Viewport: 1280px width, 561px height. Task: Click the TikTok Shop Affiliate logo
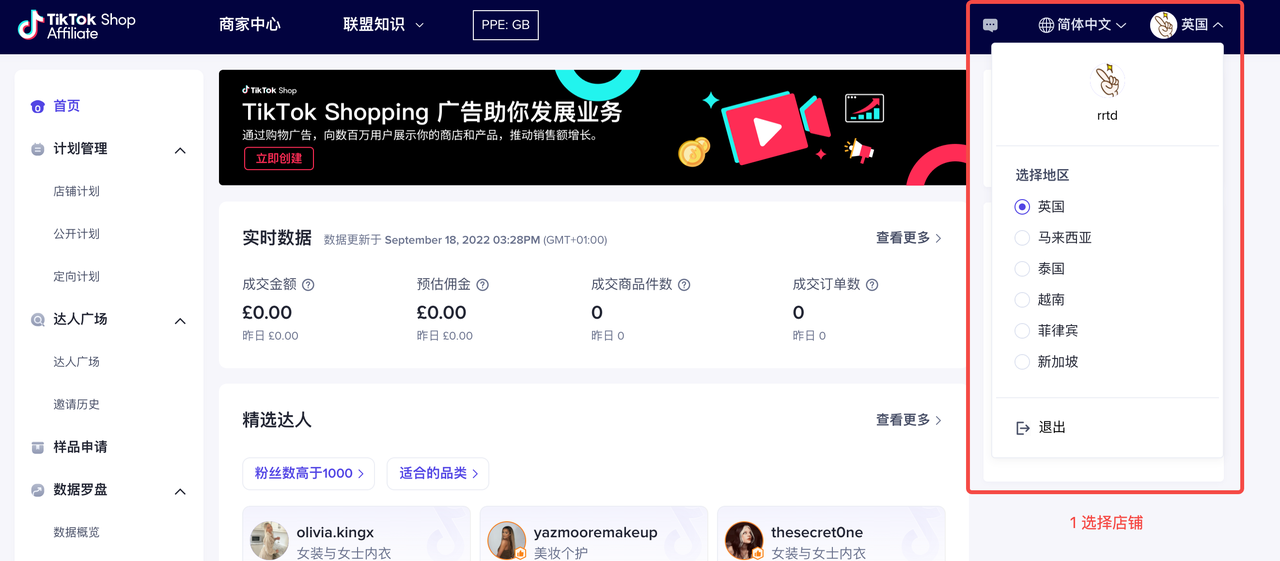pos(76,26)
